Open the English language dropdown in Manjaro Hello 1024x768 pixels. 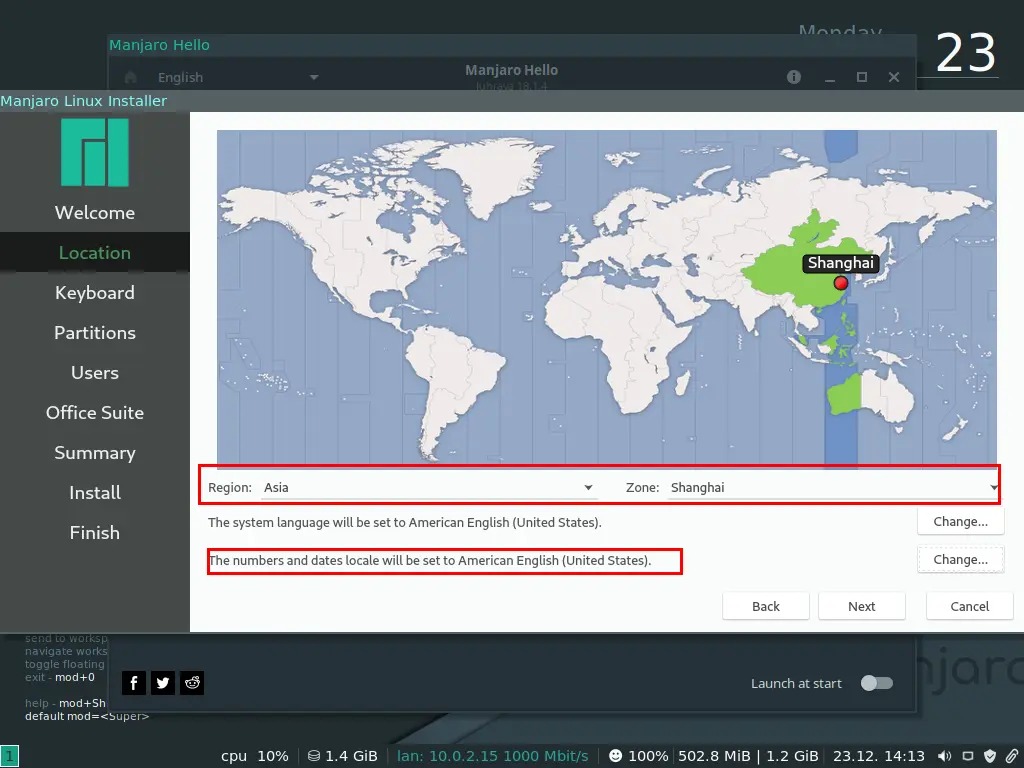(237, 77)
